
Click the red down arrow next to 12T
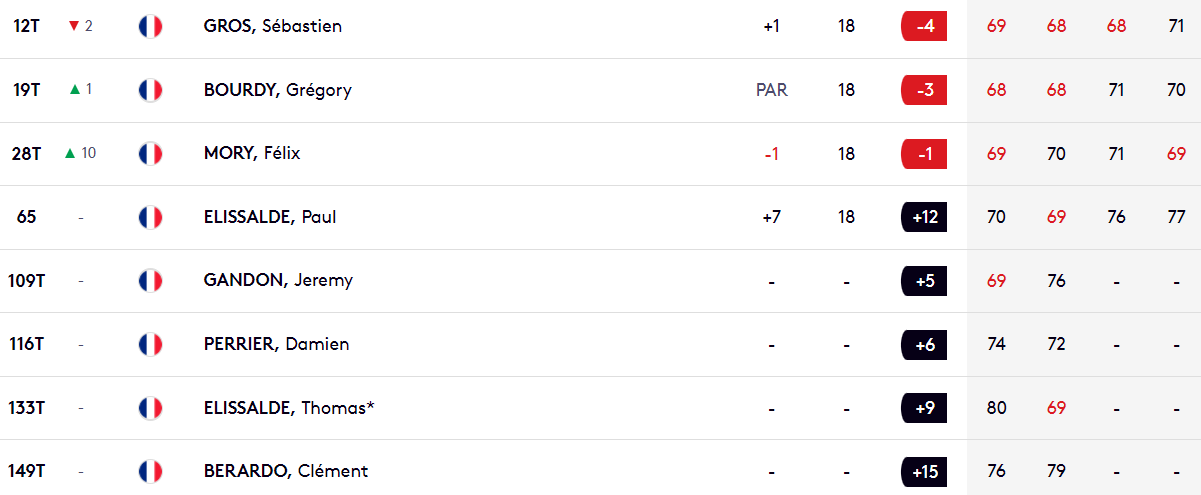coord(74,26)
